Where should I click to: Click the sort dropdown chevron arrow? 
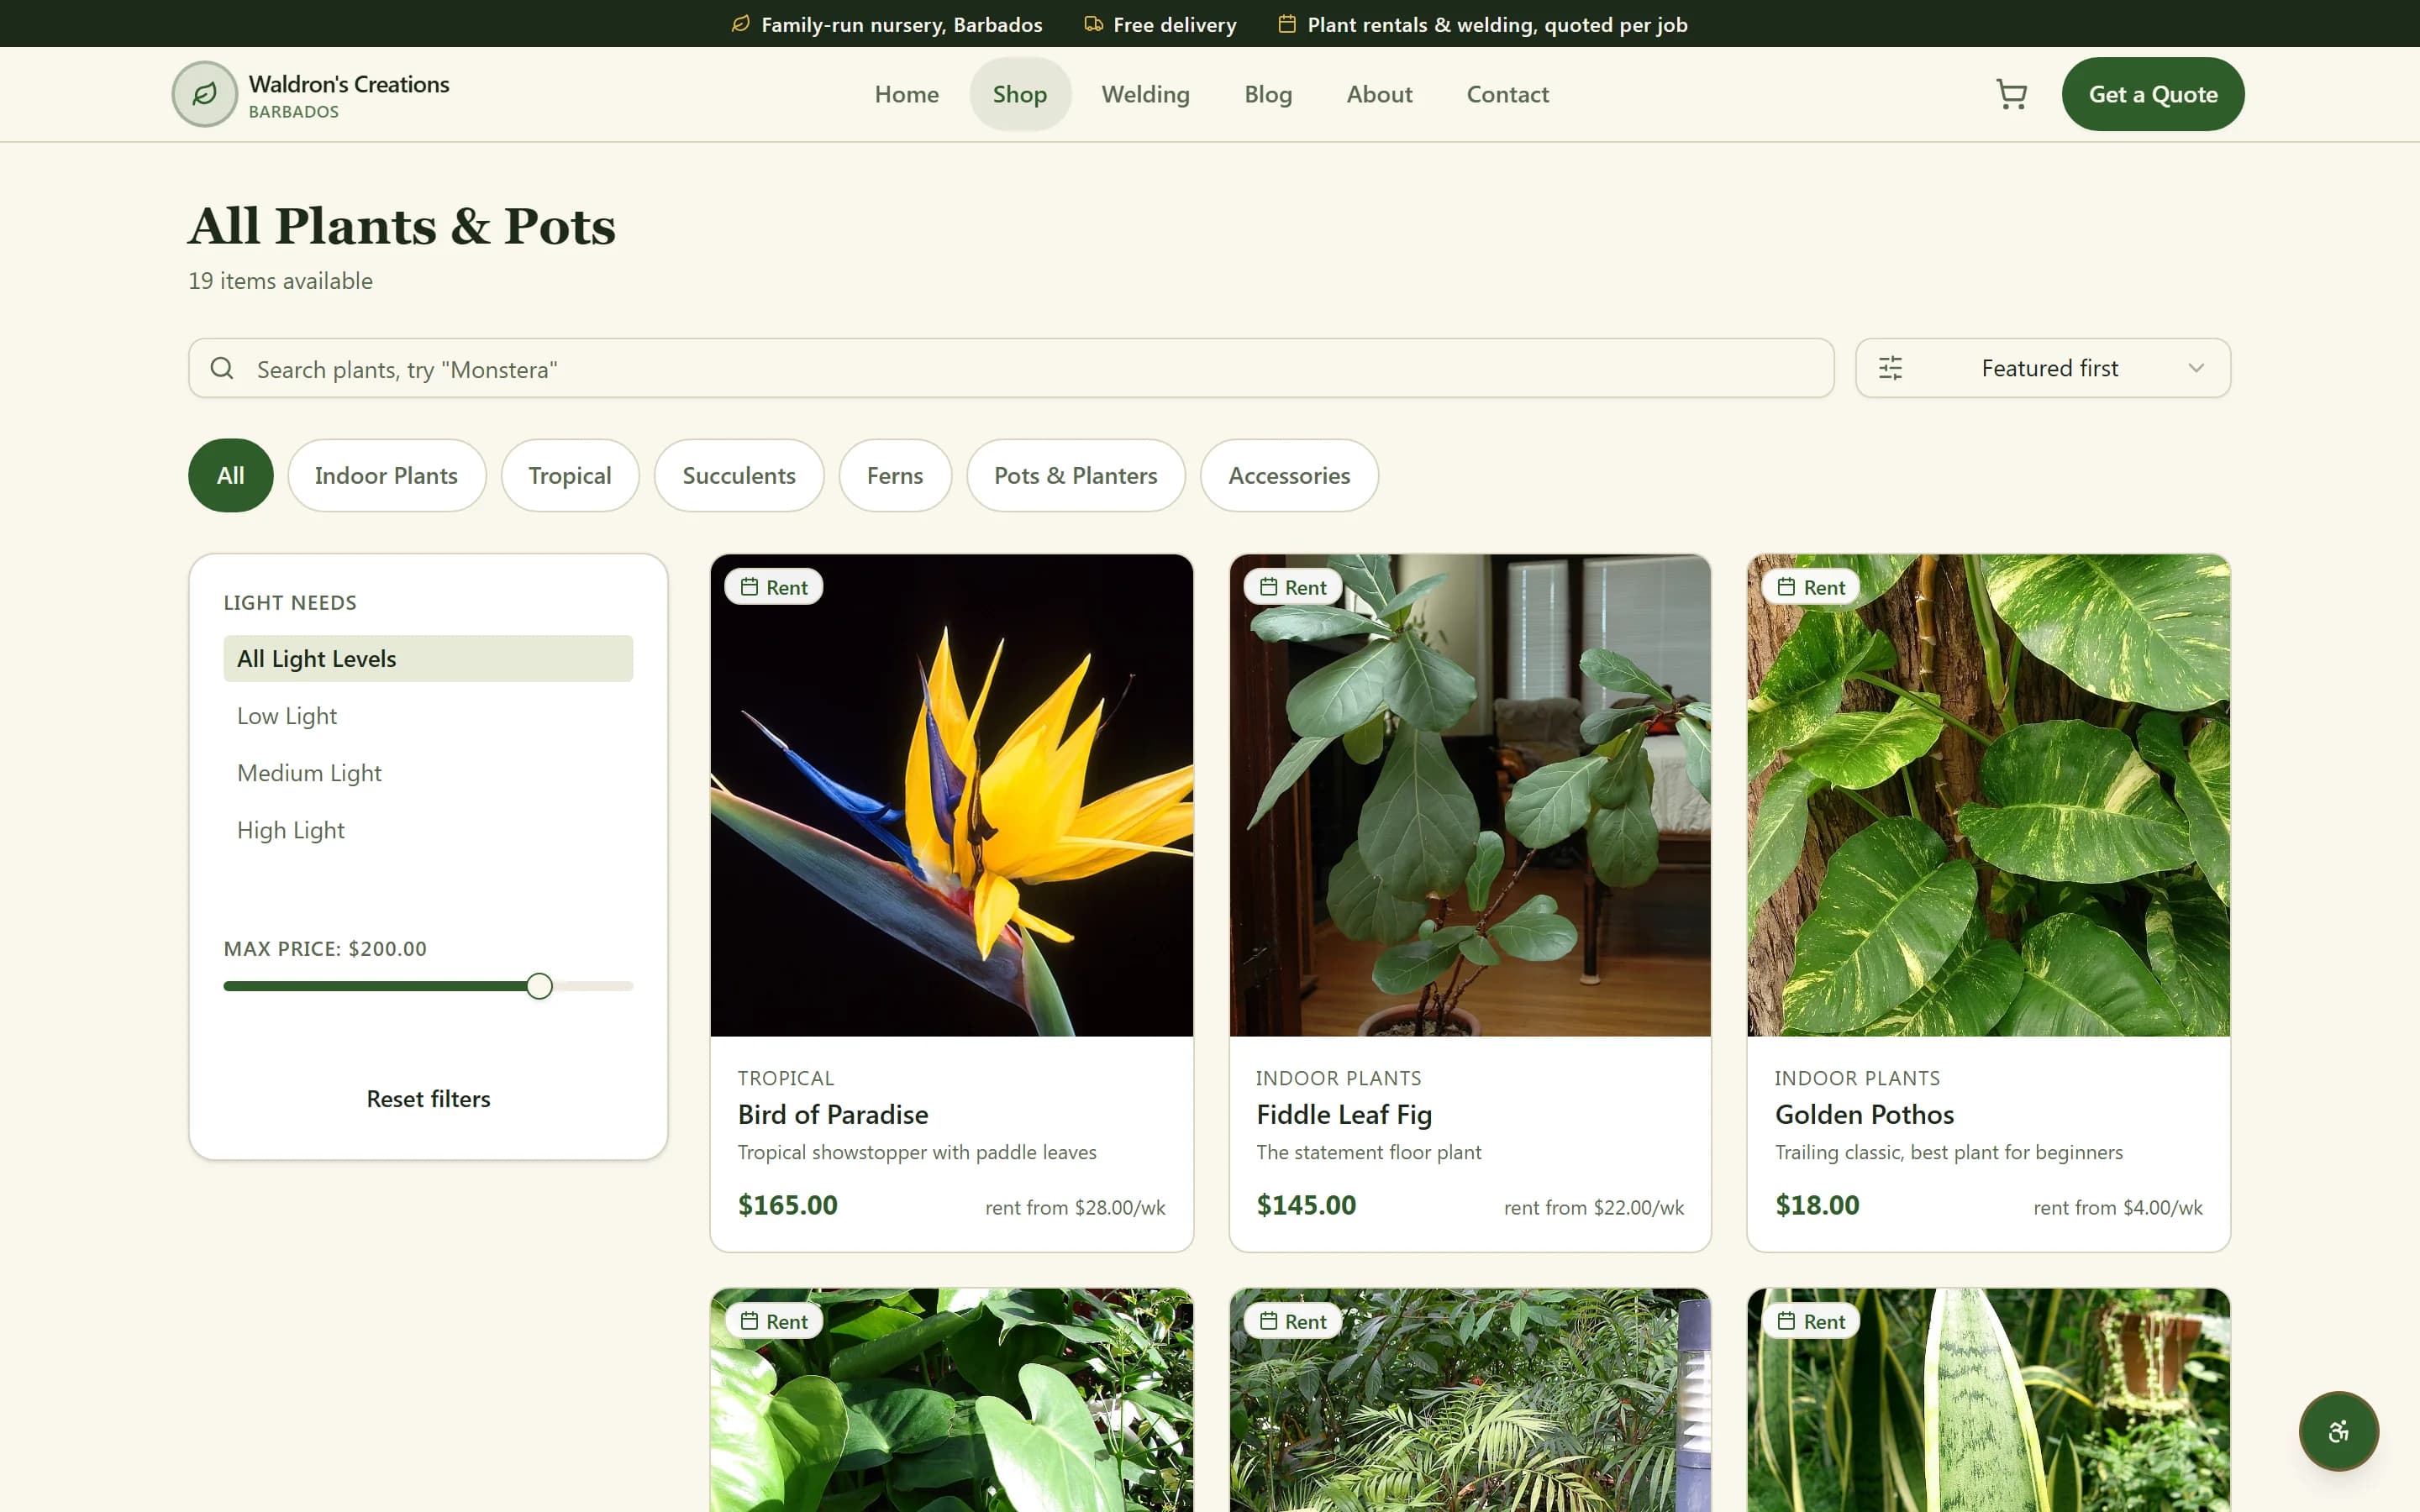click(x=2196, y=368)
